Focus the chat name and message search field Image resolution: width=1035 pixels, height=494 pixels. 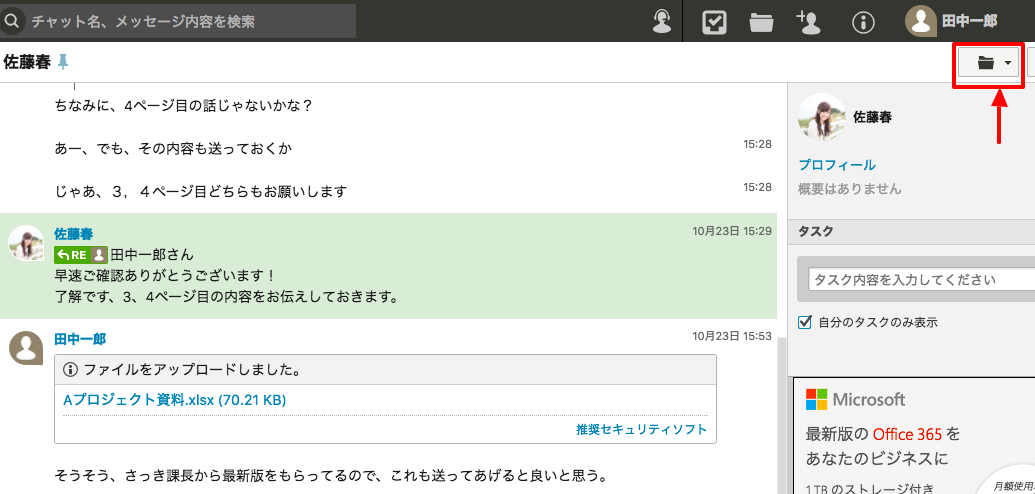[x=178, y=21]
